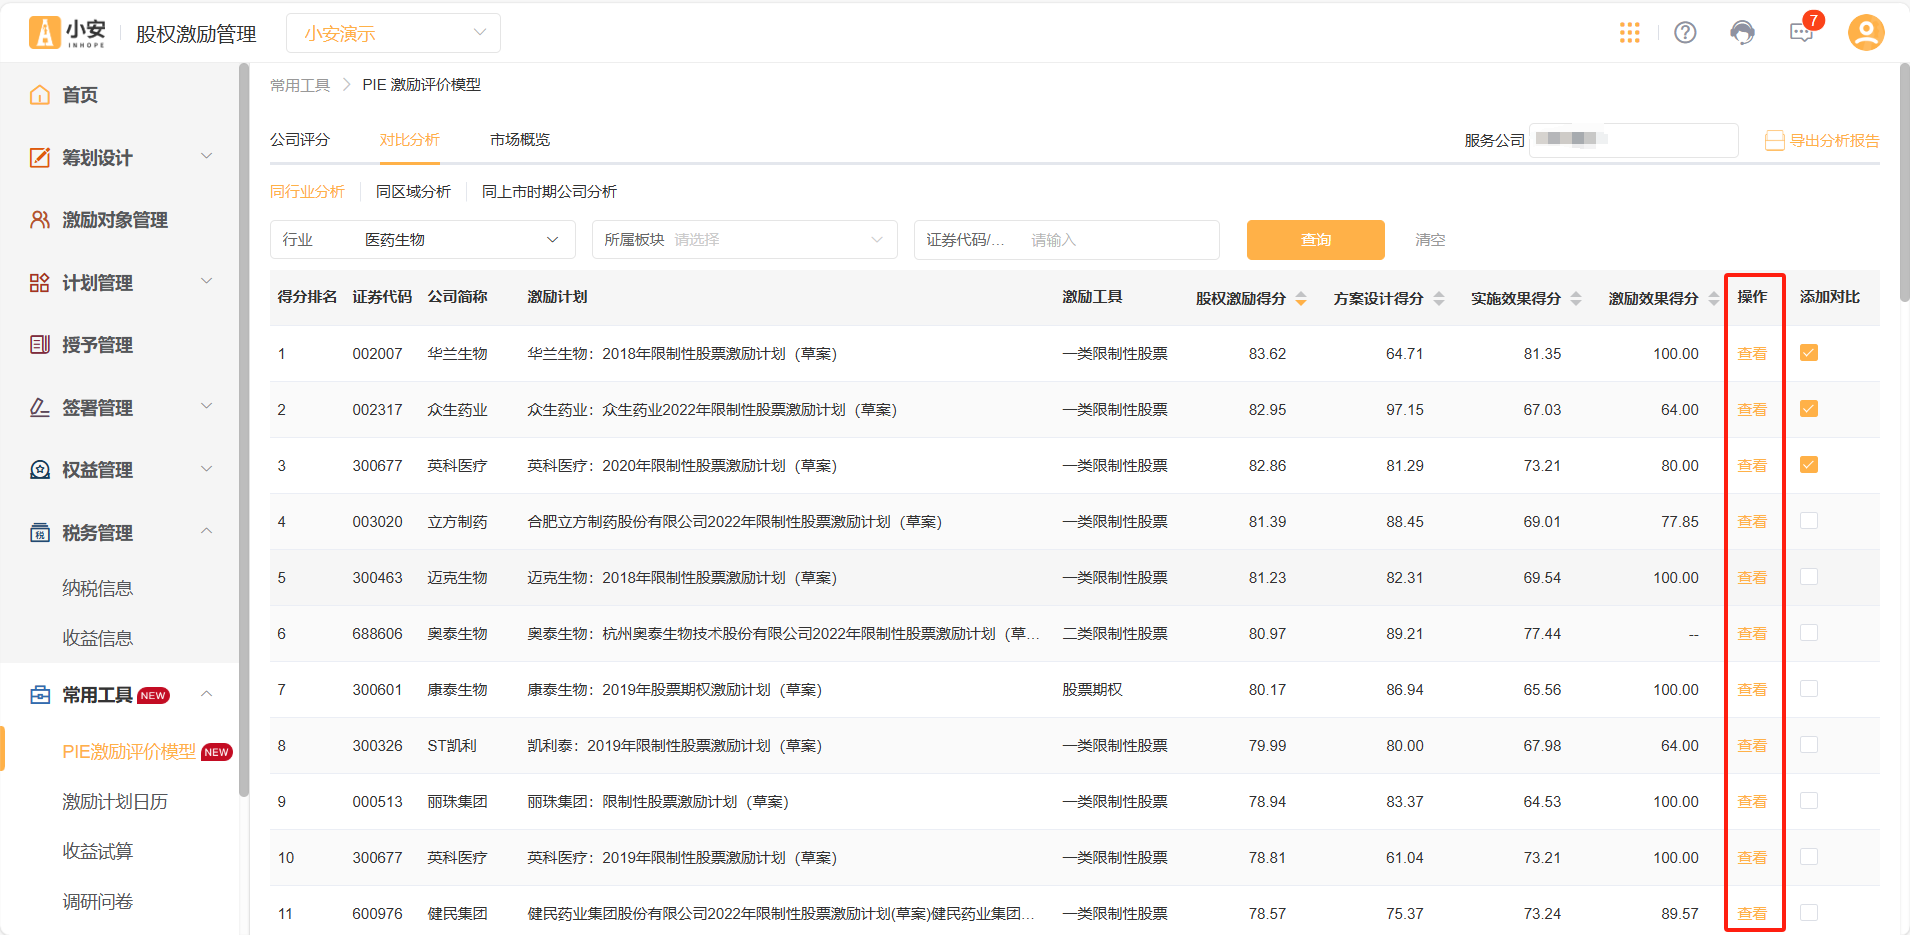Expand the 计划管理 menu chevron
This screenshot has width=1910, height=935.
[207, 282]
